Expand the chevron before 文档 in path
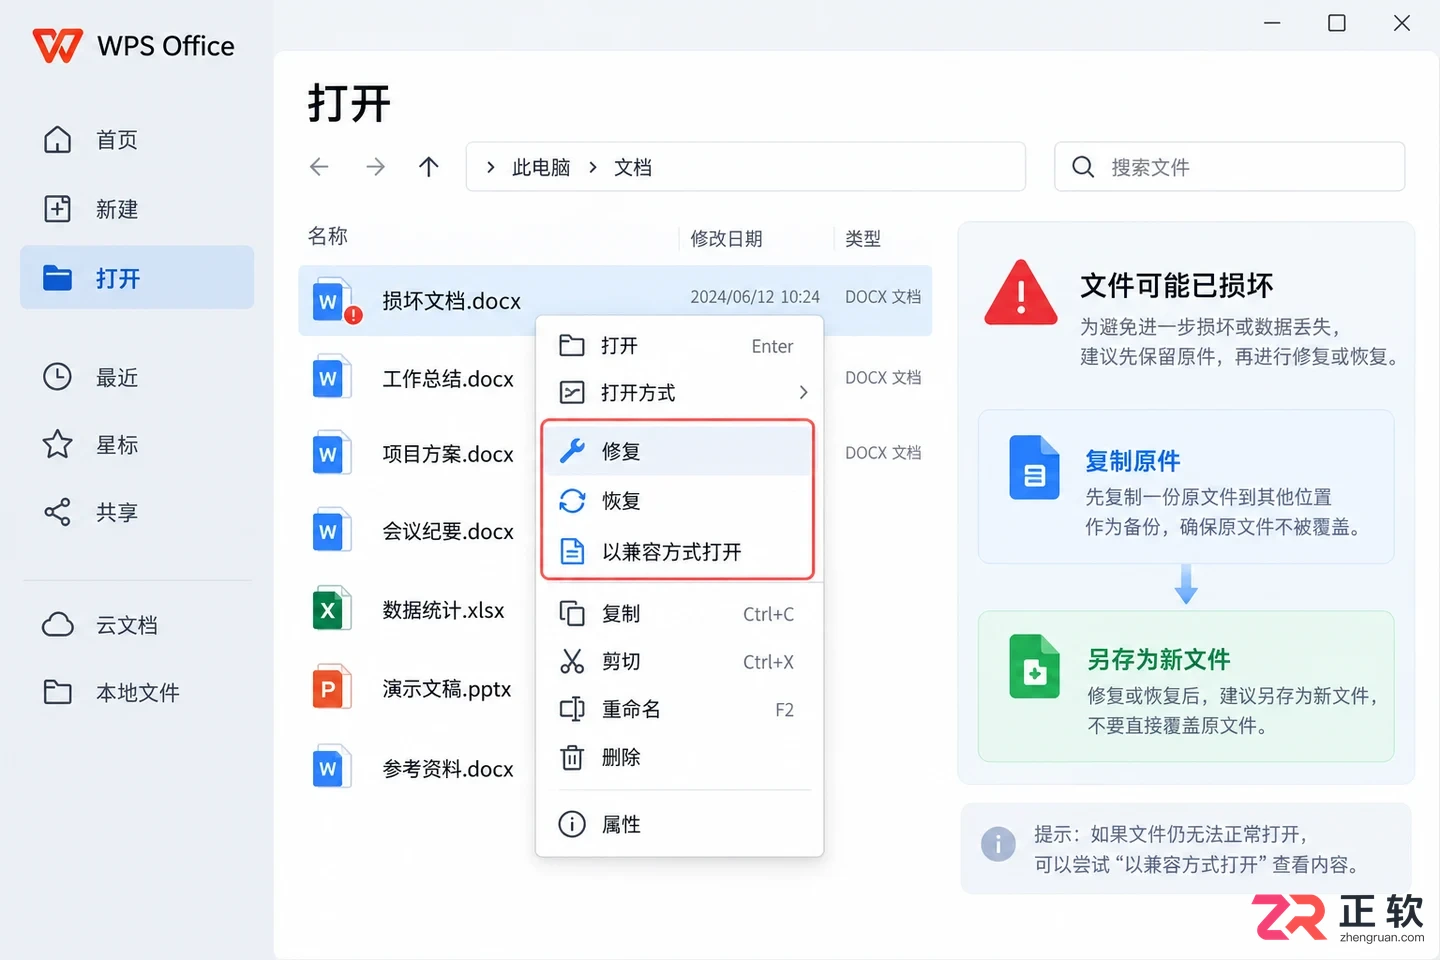The image size is (1440, 960). tap(593, 167)
